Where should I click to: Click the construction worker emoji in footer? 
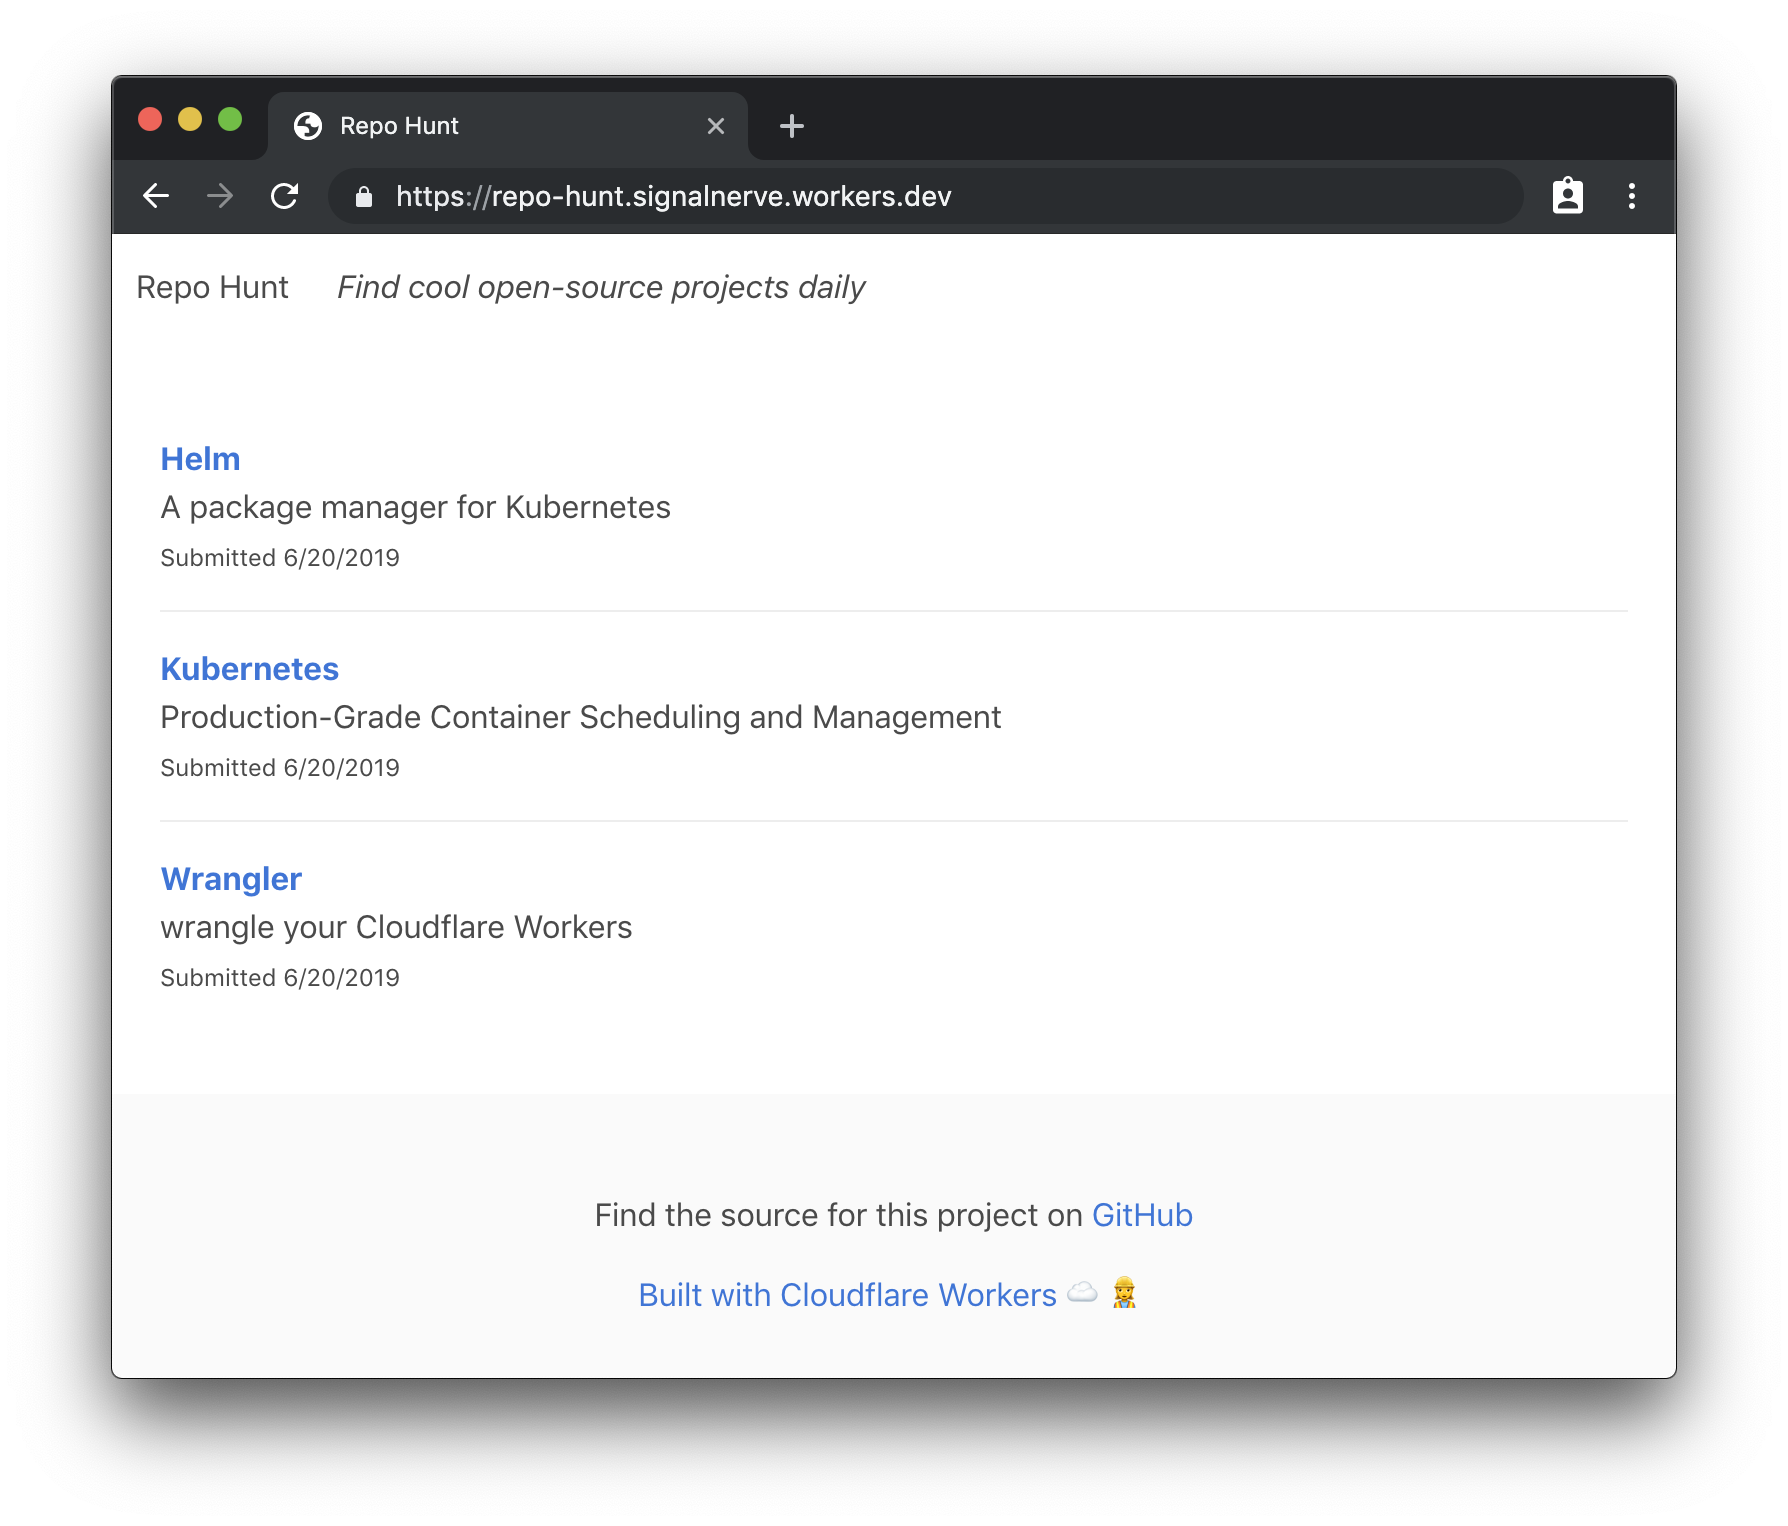pos(1124,1293)
